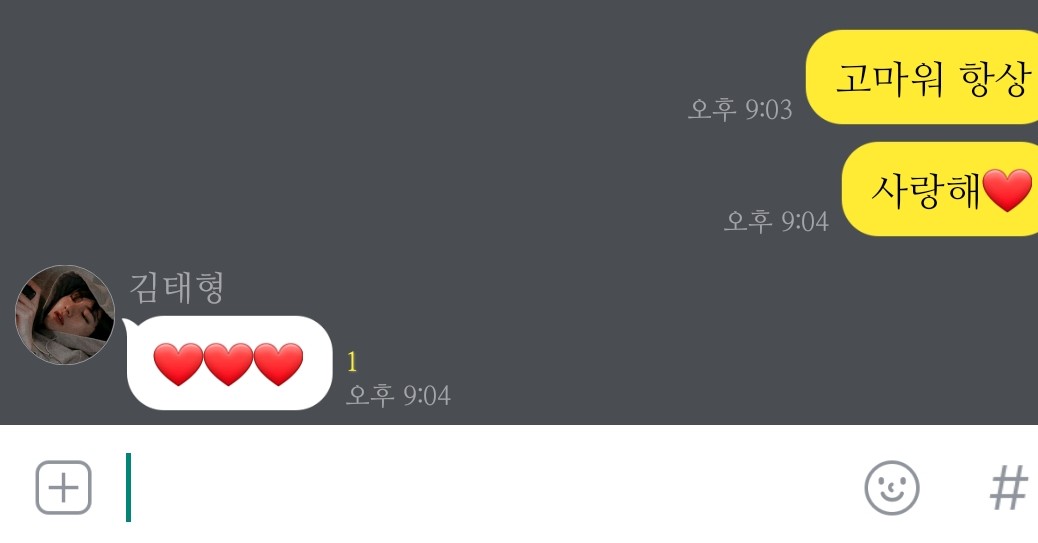Screen dimensions: 1038x543
Task: Click the green text cursor in message box
Action: coord(128,487)
